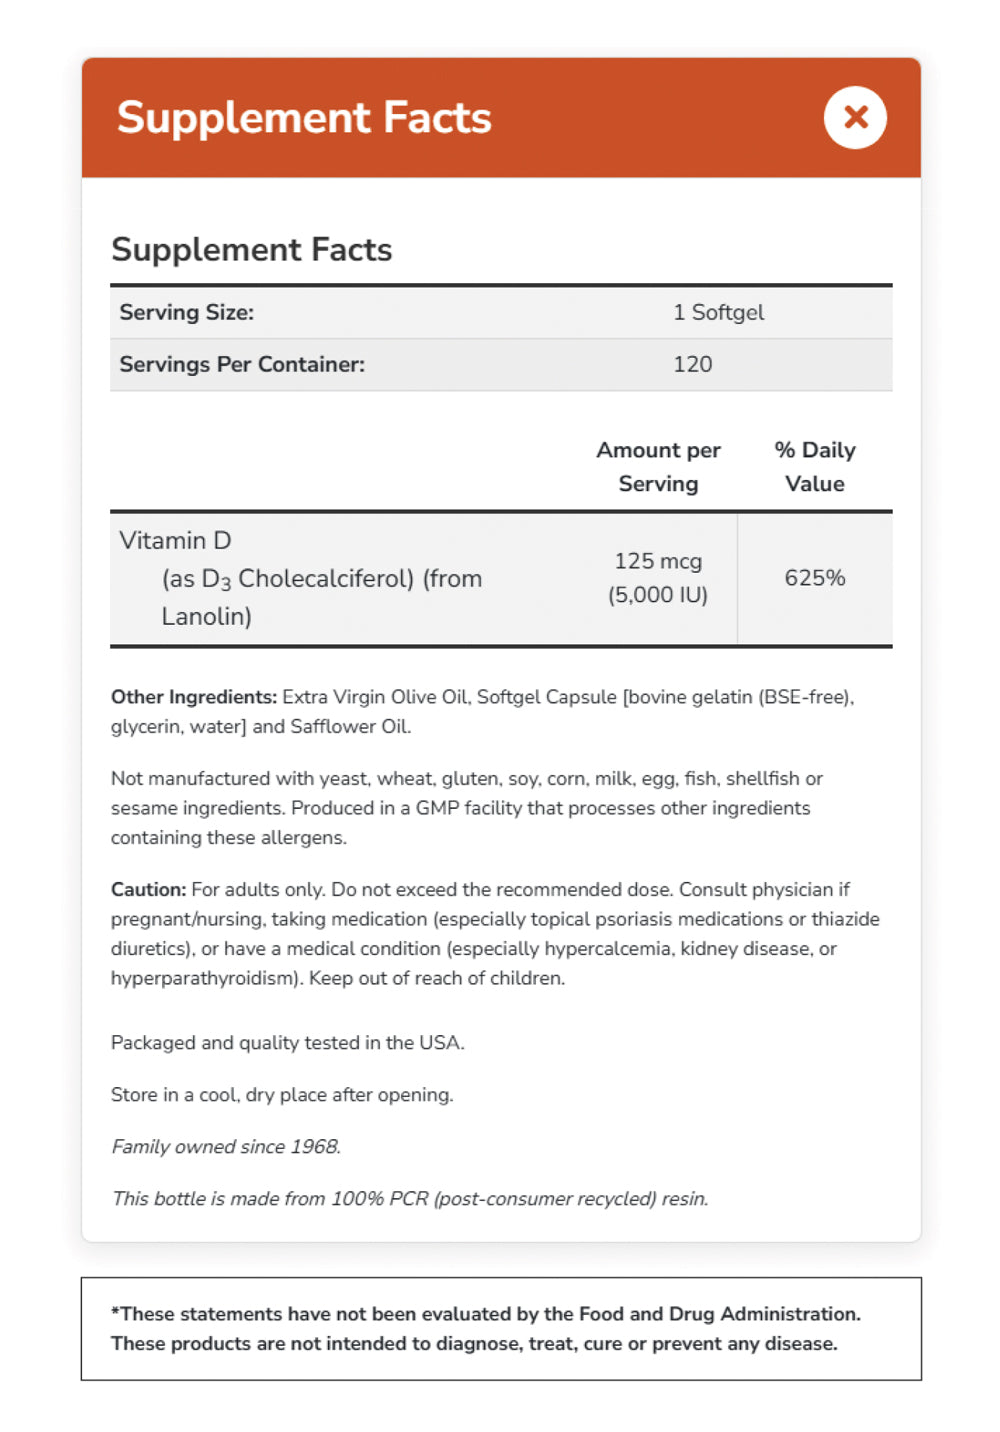Click the dark Supplement Facts section heading

tap(251, 249)
